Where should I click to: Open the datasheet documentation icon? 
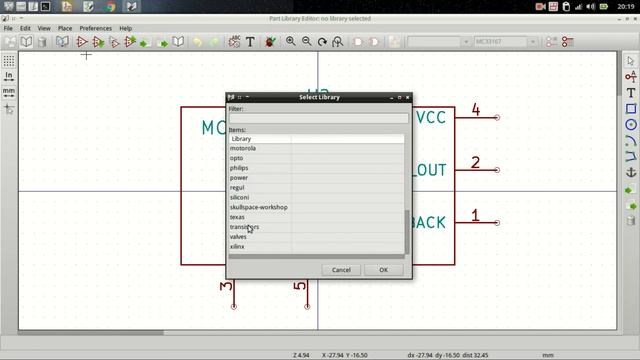point(394,42)
